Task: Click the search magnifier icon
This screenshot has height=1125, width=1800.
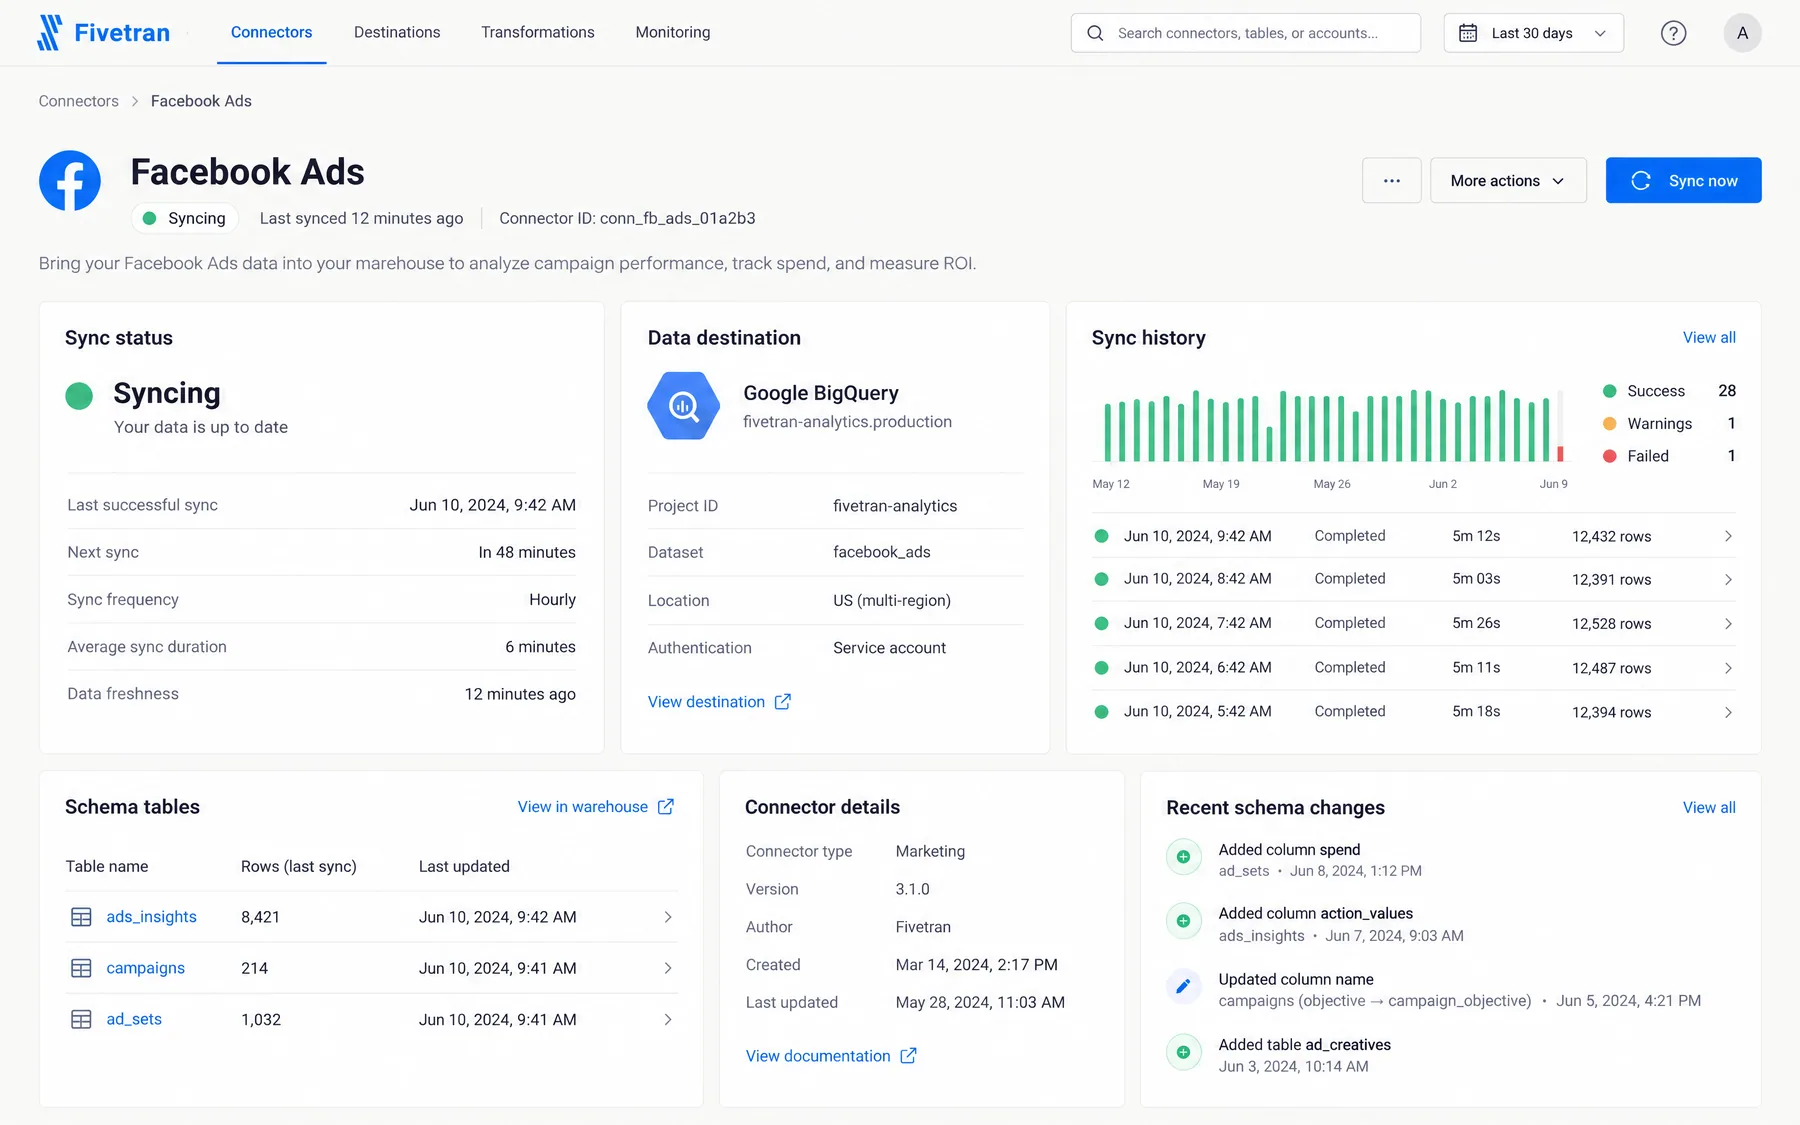Action: point(1095,33)
